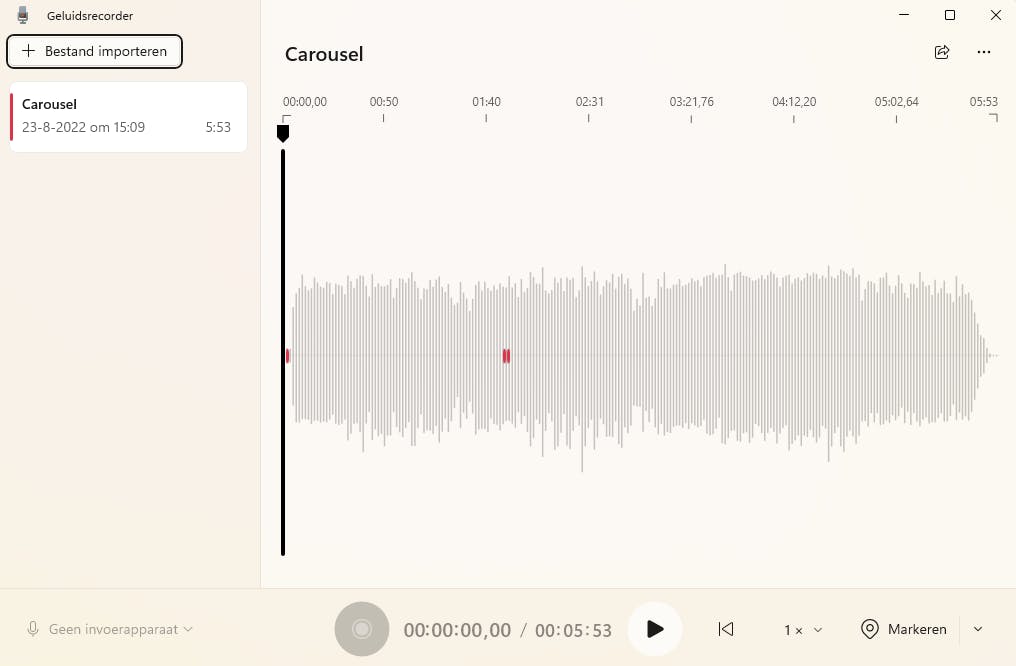This screenshot has width=1016, height=666.
Task: Click the current time display 00:00:00,00
Action: click(x=457, y=630)
